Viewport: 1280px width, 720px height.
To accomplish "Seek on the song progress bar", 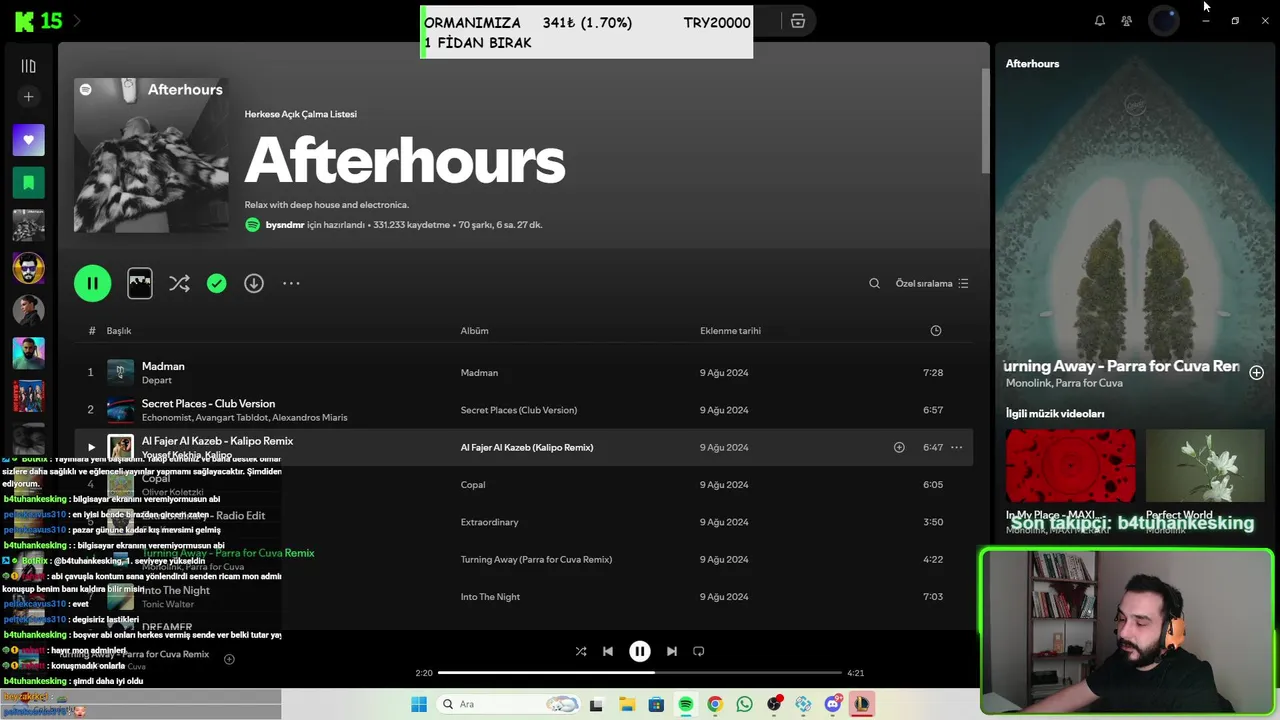I will 640,673.
